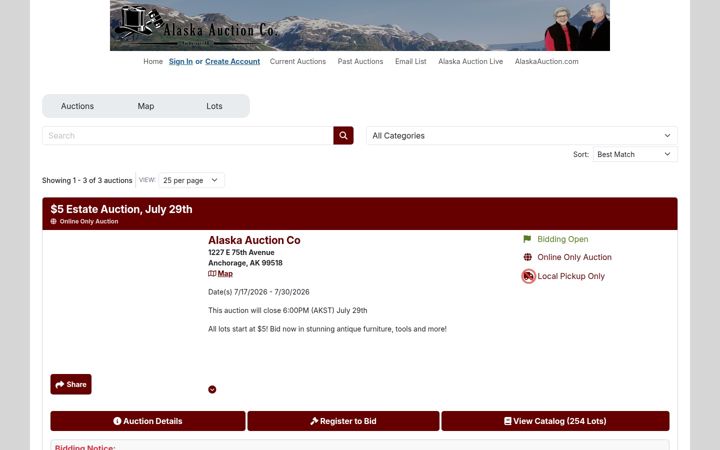The width and height of the screenshot is (720, 450).
Task: Switch to the Auctions tab
Action: (77, 106)
